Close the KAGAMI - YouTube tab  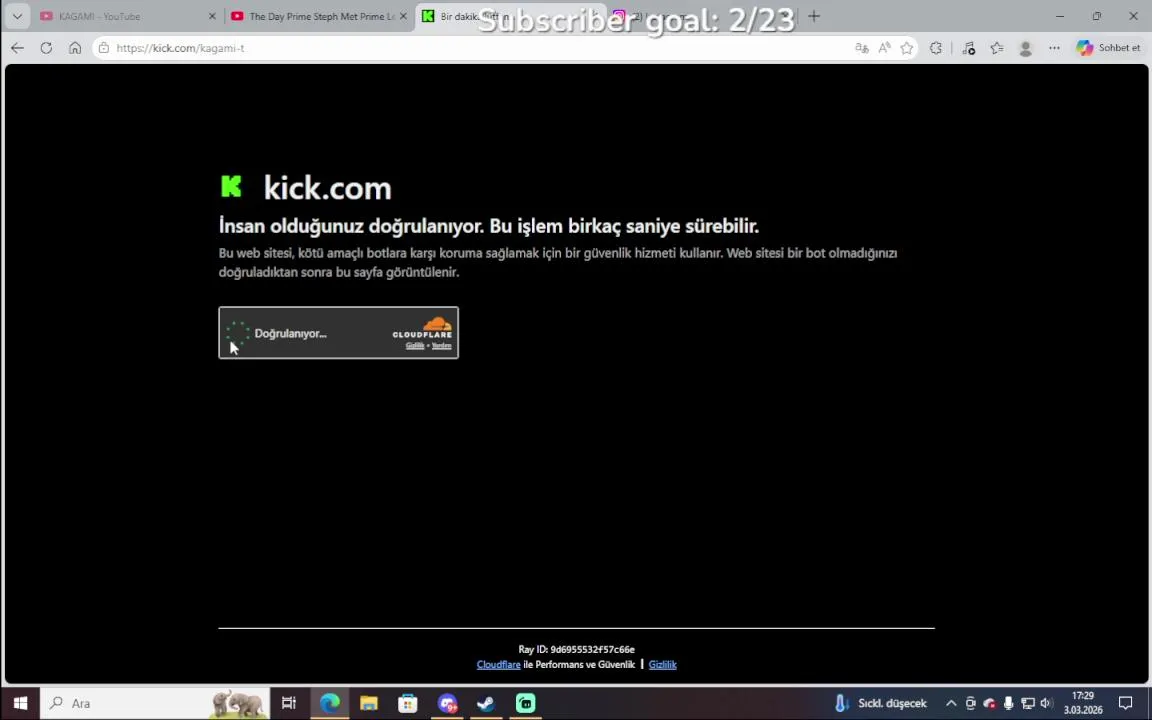coord(212,16)
